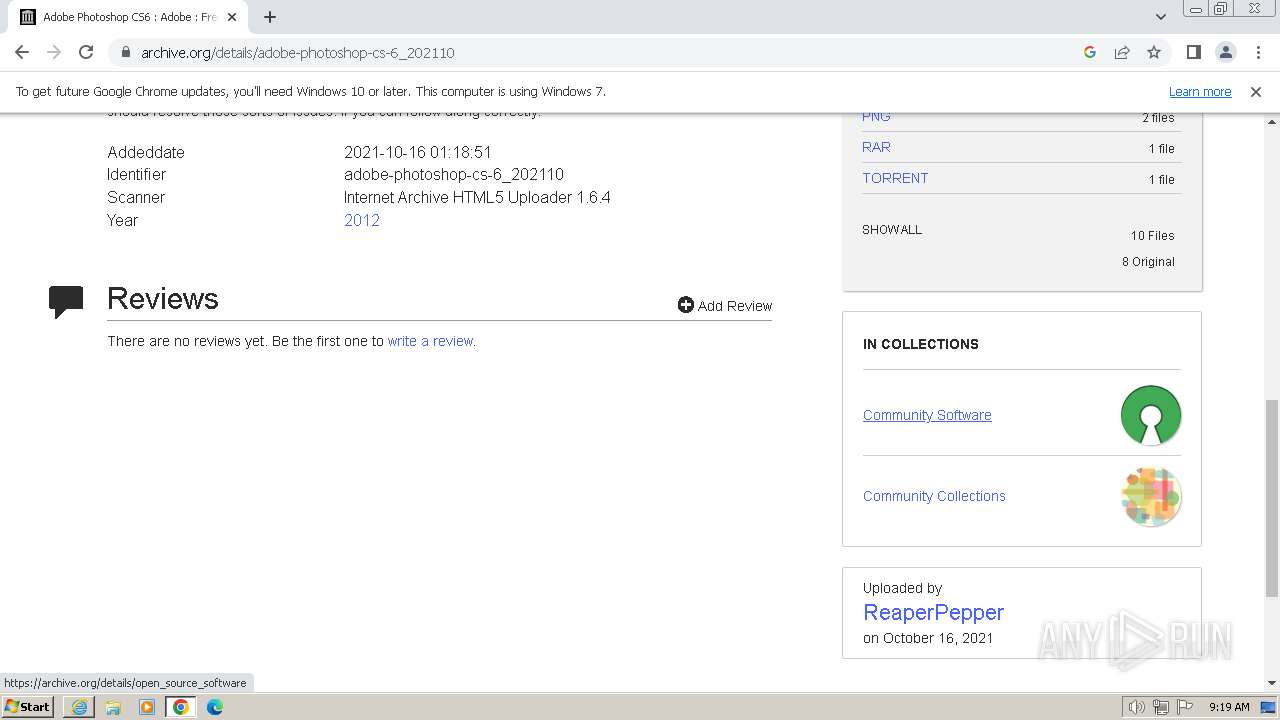Reload the archive.org page
Image resolution: width=1280 pixels, height=720 pixels.
click(x=86, y=52)
